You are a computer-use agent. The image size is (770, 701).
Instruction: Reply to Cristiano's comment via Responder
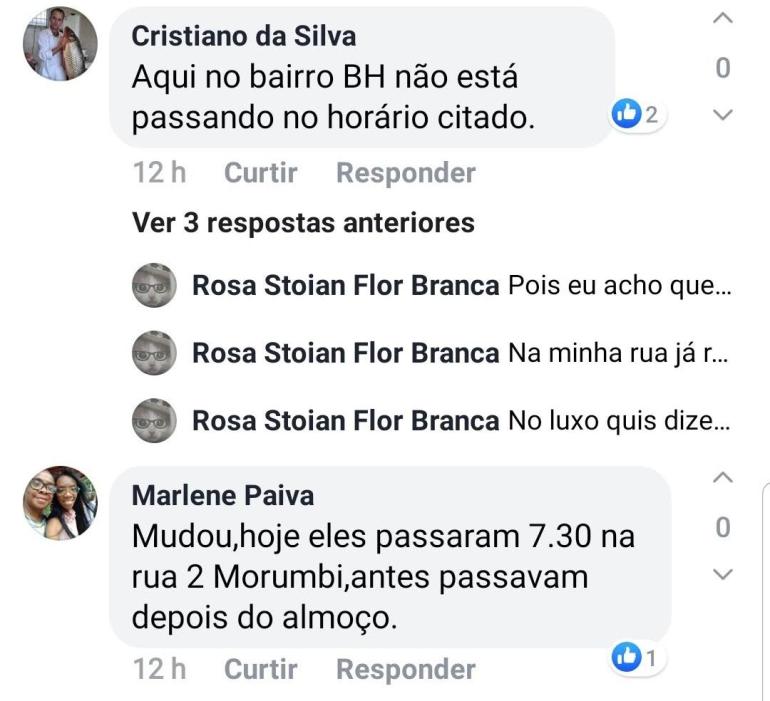405,173
